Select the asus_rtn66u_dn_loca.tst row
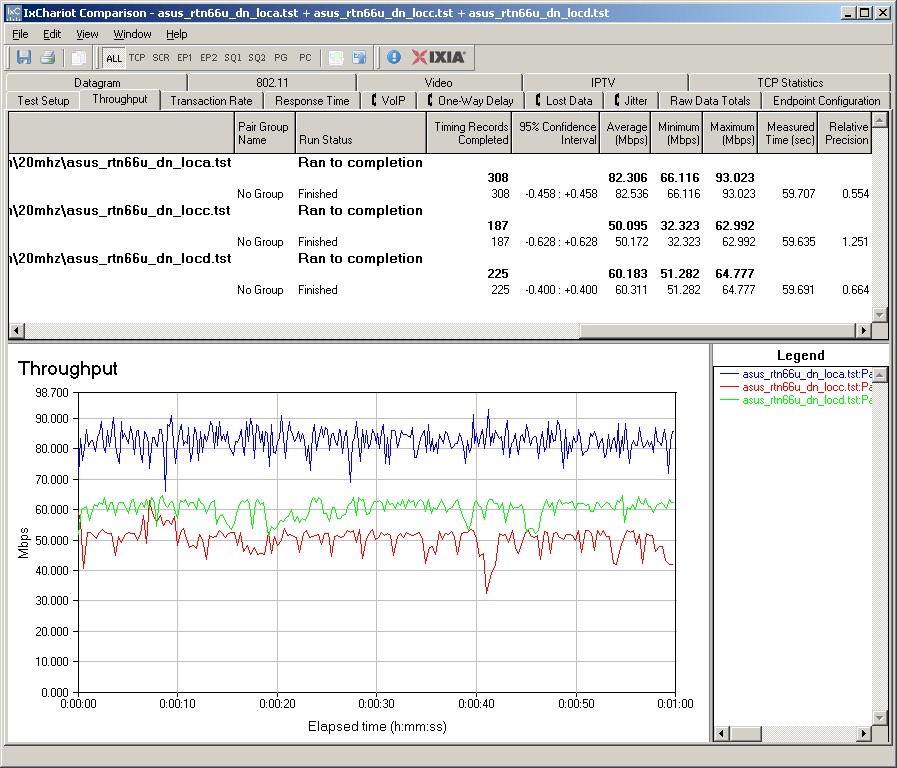Image resolution: width=897 pixels, height=768 pixels. [x=440, y=162]
